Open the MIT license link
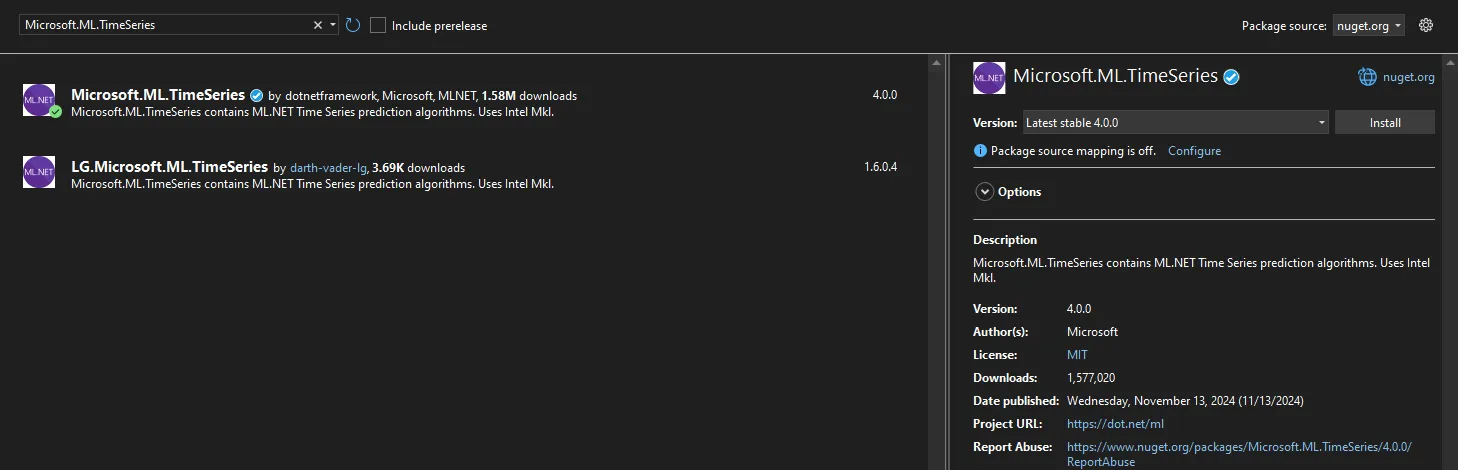 (1077, 355)
